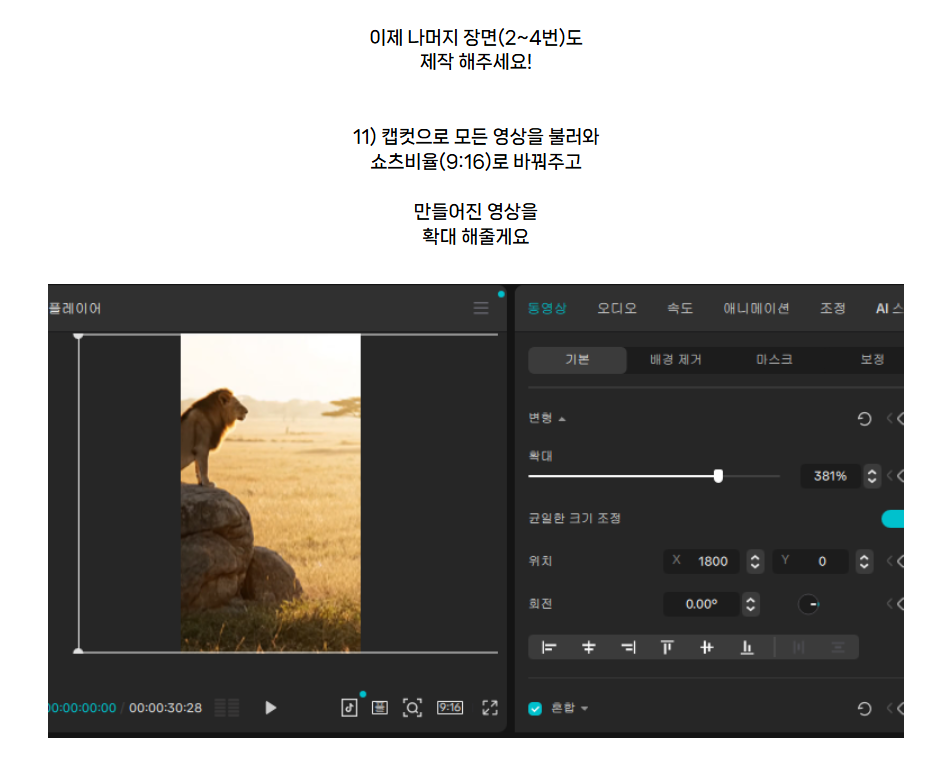
Task: Open the 애니메이션 tab
Action: (756, 308)
